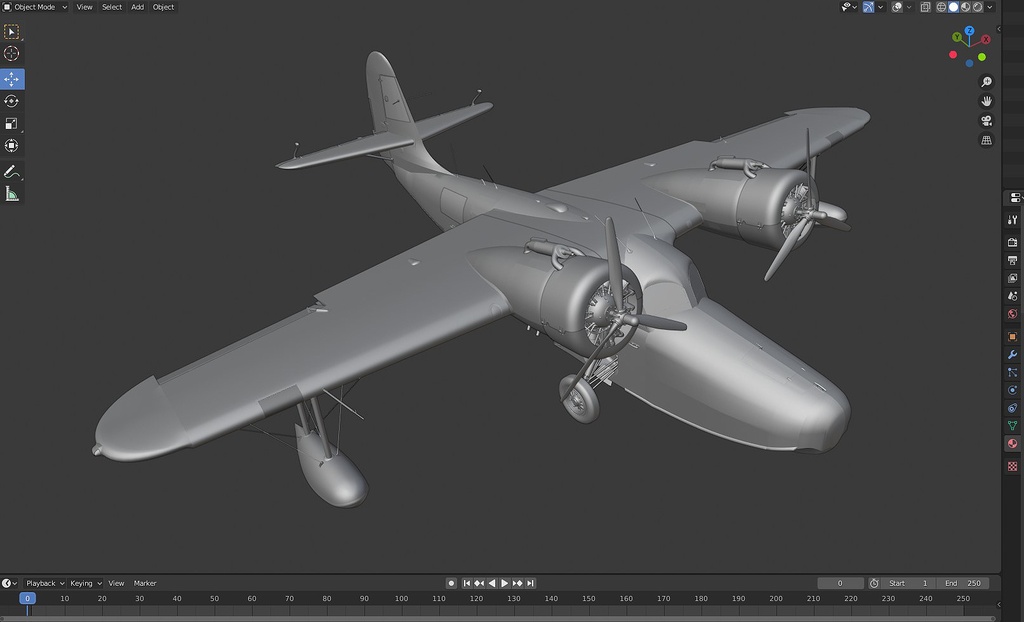Open the Object Mode dropdown
The height and width of the screenshot is (622, 1024).
pos(35,7)
